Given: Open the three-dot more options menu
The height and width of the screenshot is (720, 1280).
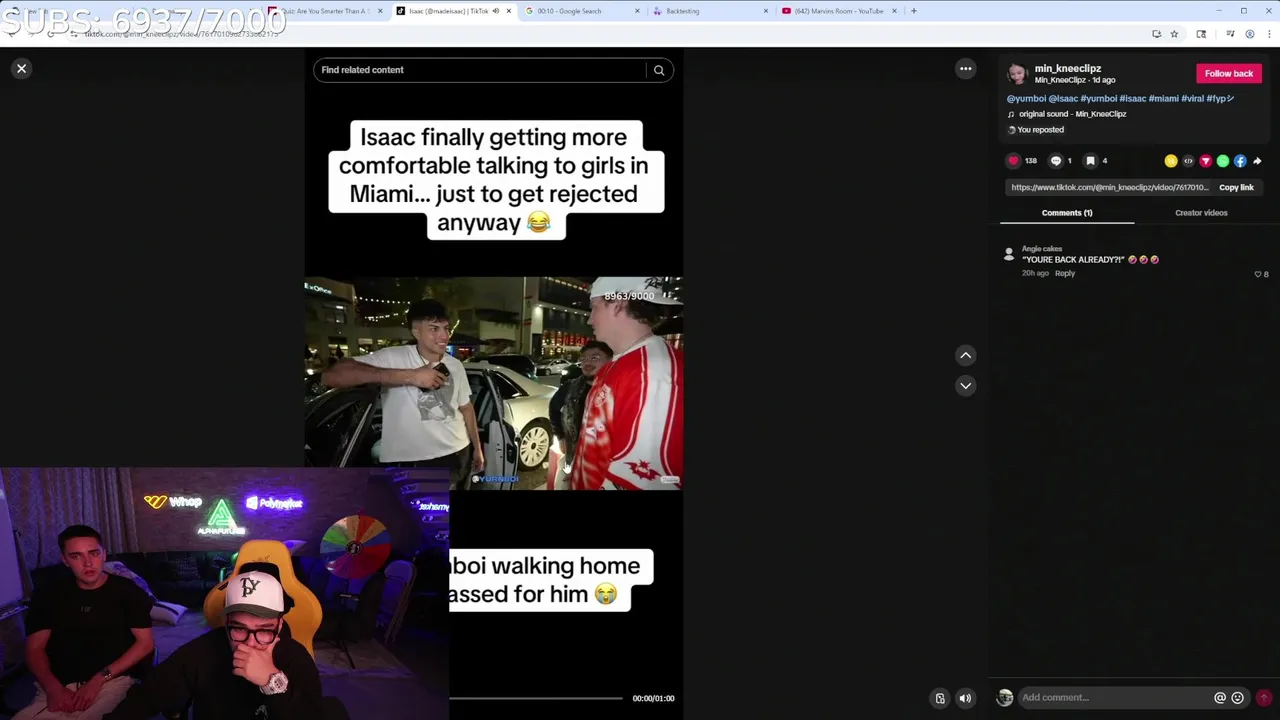Looking at the screenshot, I should [x=965, y=68].
